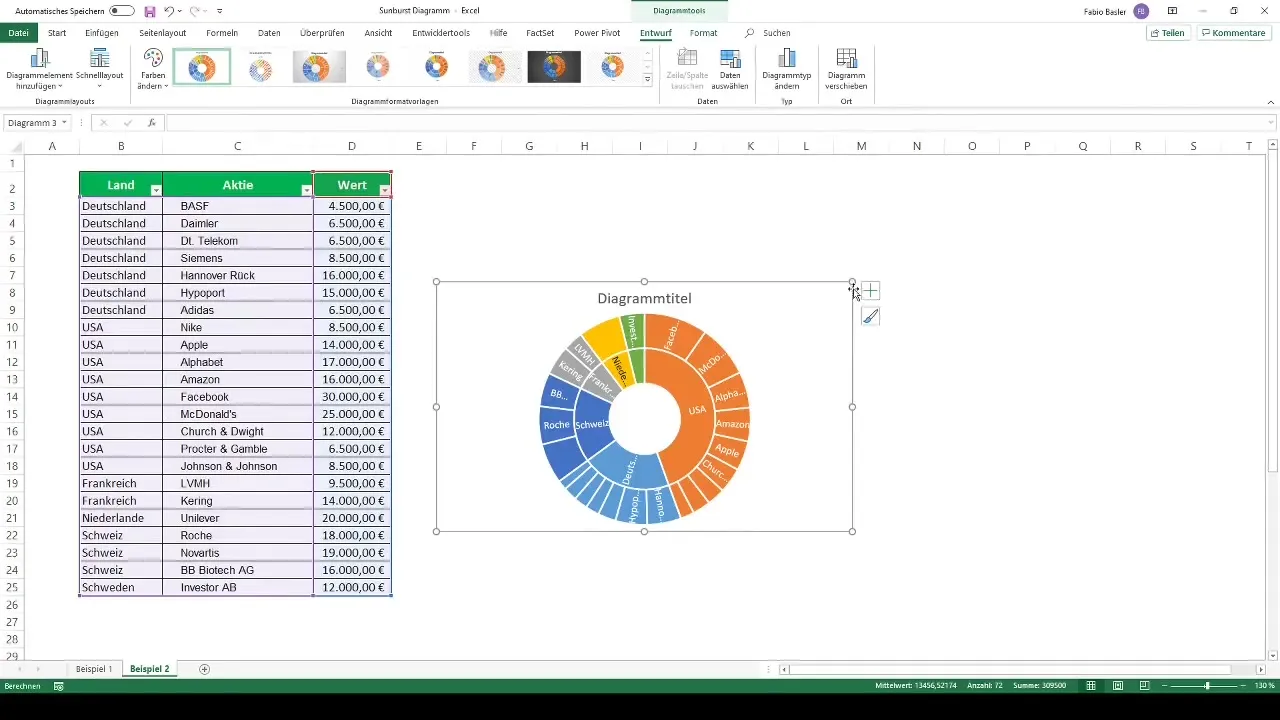Select Beispiel 1 sheet tab

tap(94, 669)
